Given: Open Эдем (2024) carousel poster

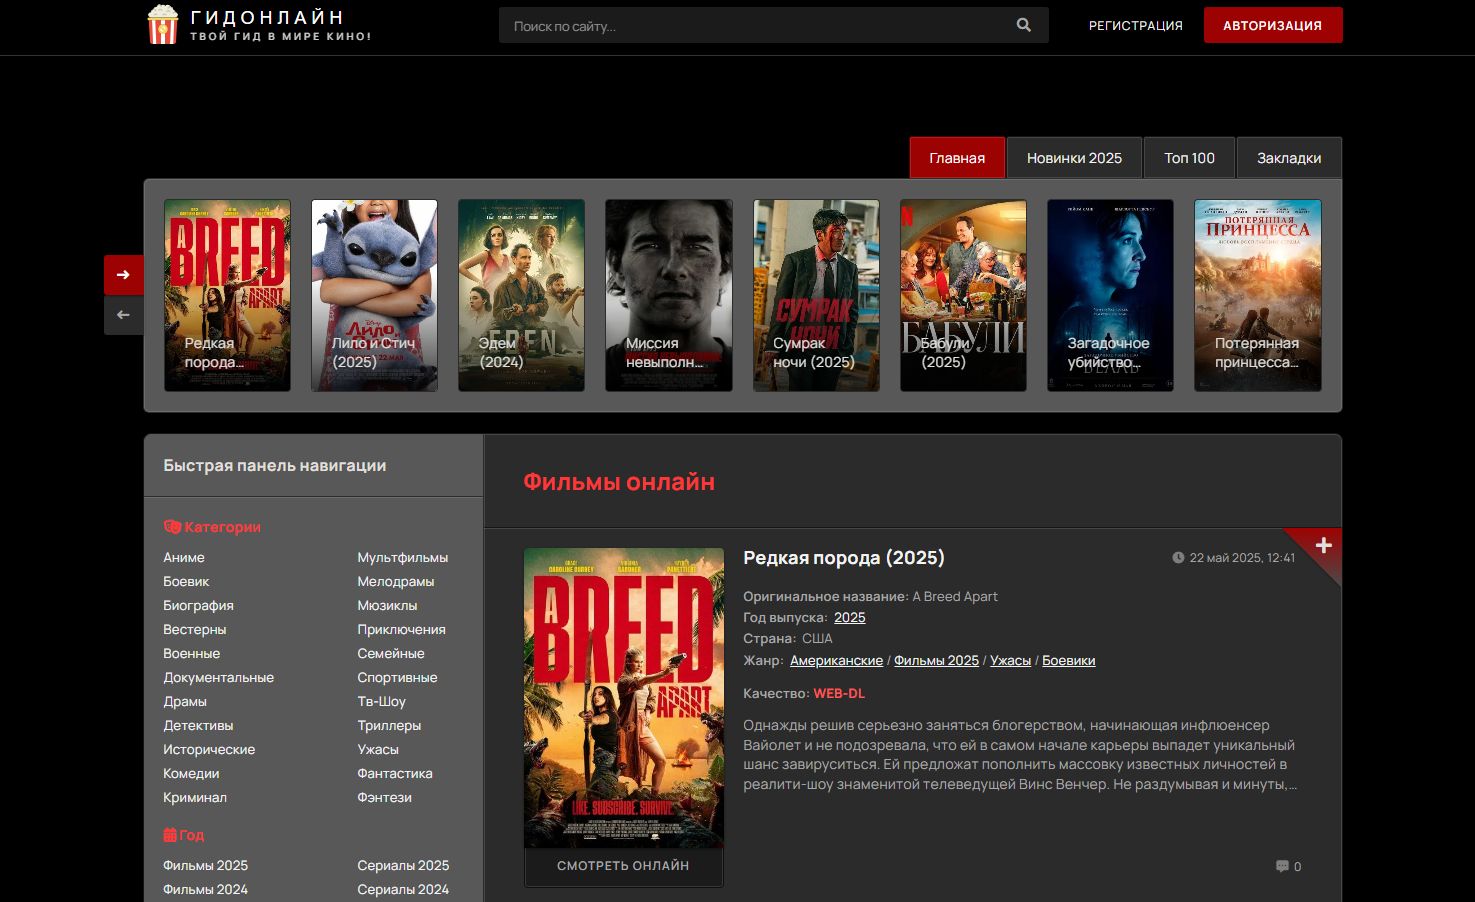Looking at the screenshot, I should pos(521,295).
